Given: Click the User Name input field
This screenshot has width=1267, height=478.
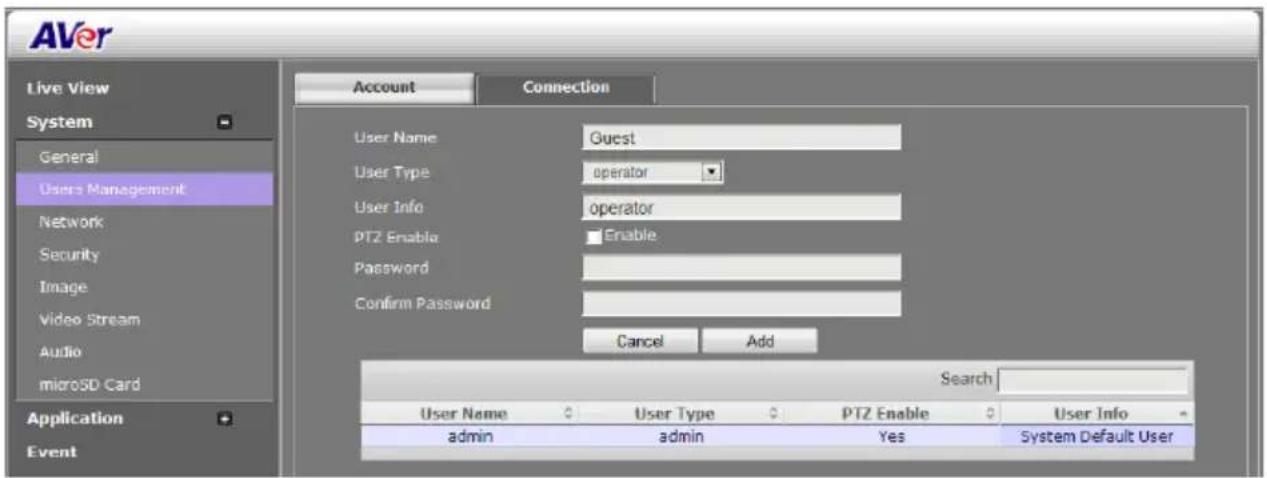Looking at the screenshot, I should (x=741, y=139).
